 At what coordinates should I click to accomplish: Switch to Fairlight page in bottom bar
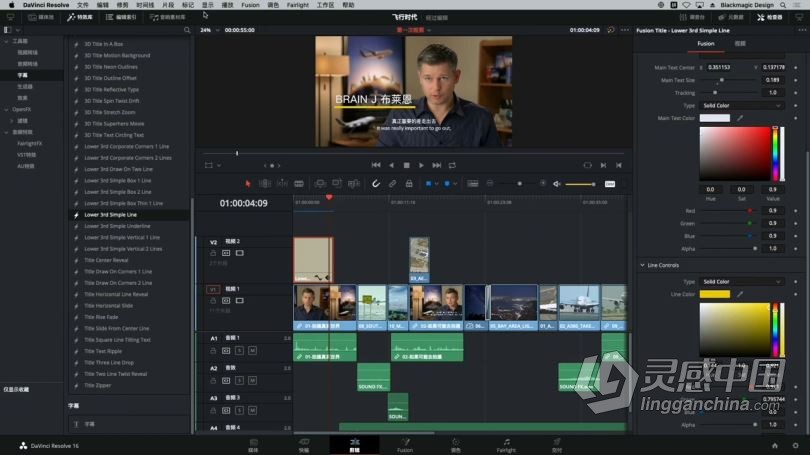coord(506,445)
